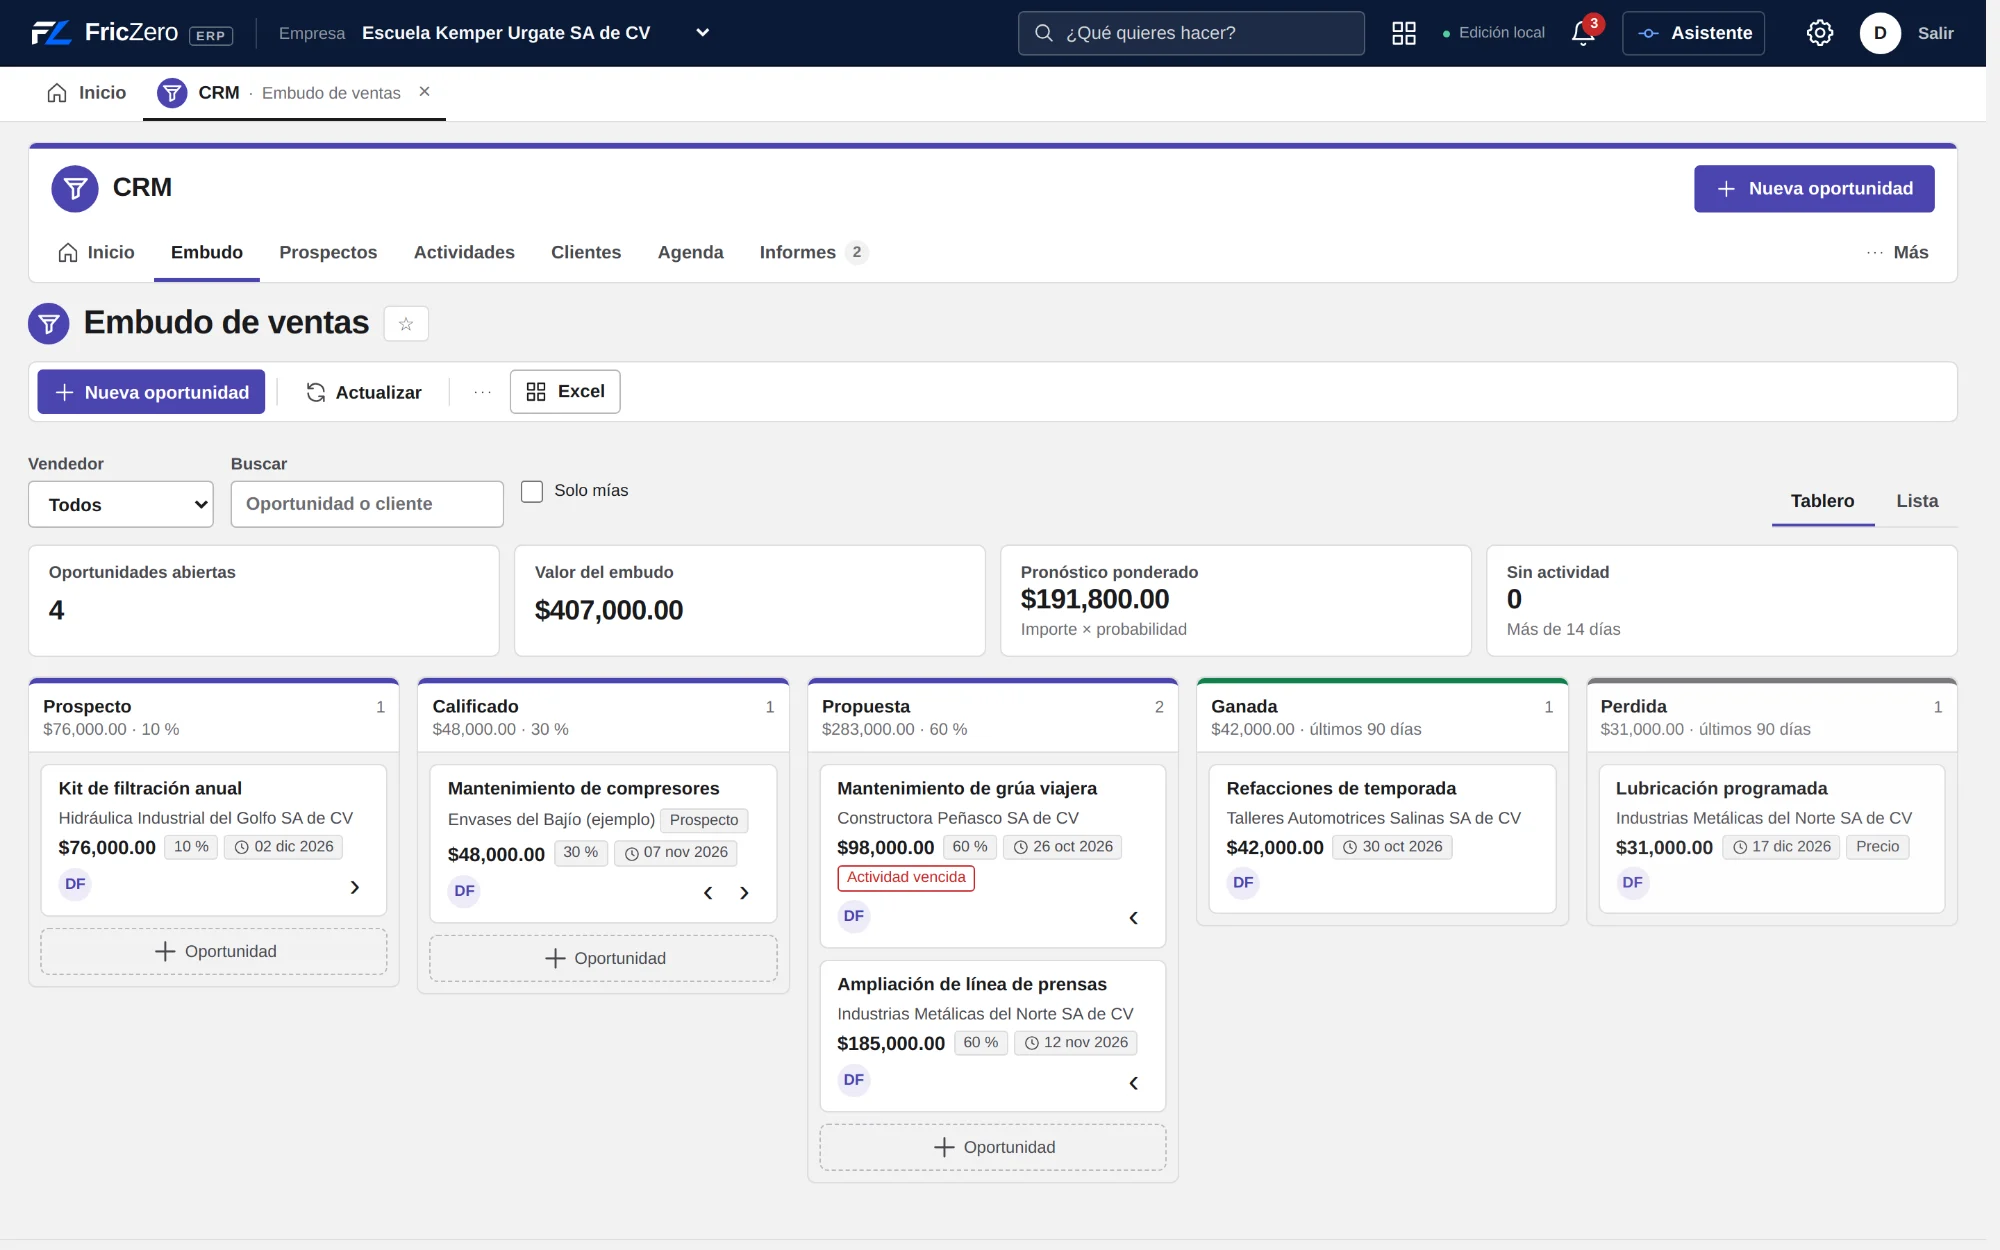Expand the Empresa company selector chevron
This screenshot has height=1250, width=2000.
[x=703, y=33]
